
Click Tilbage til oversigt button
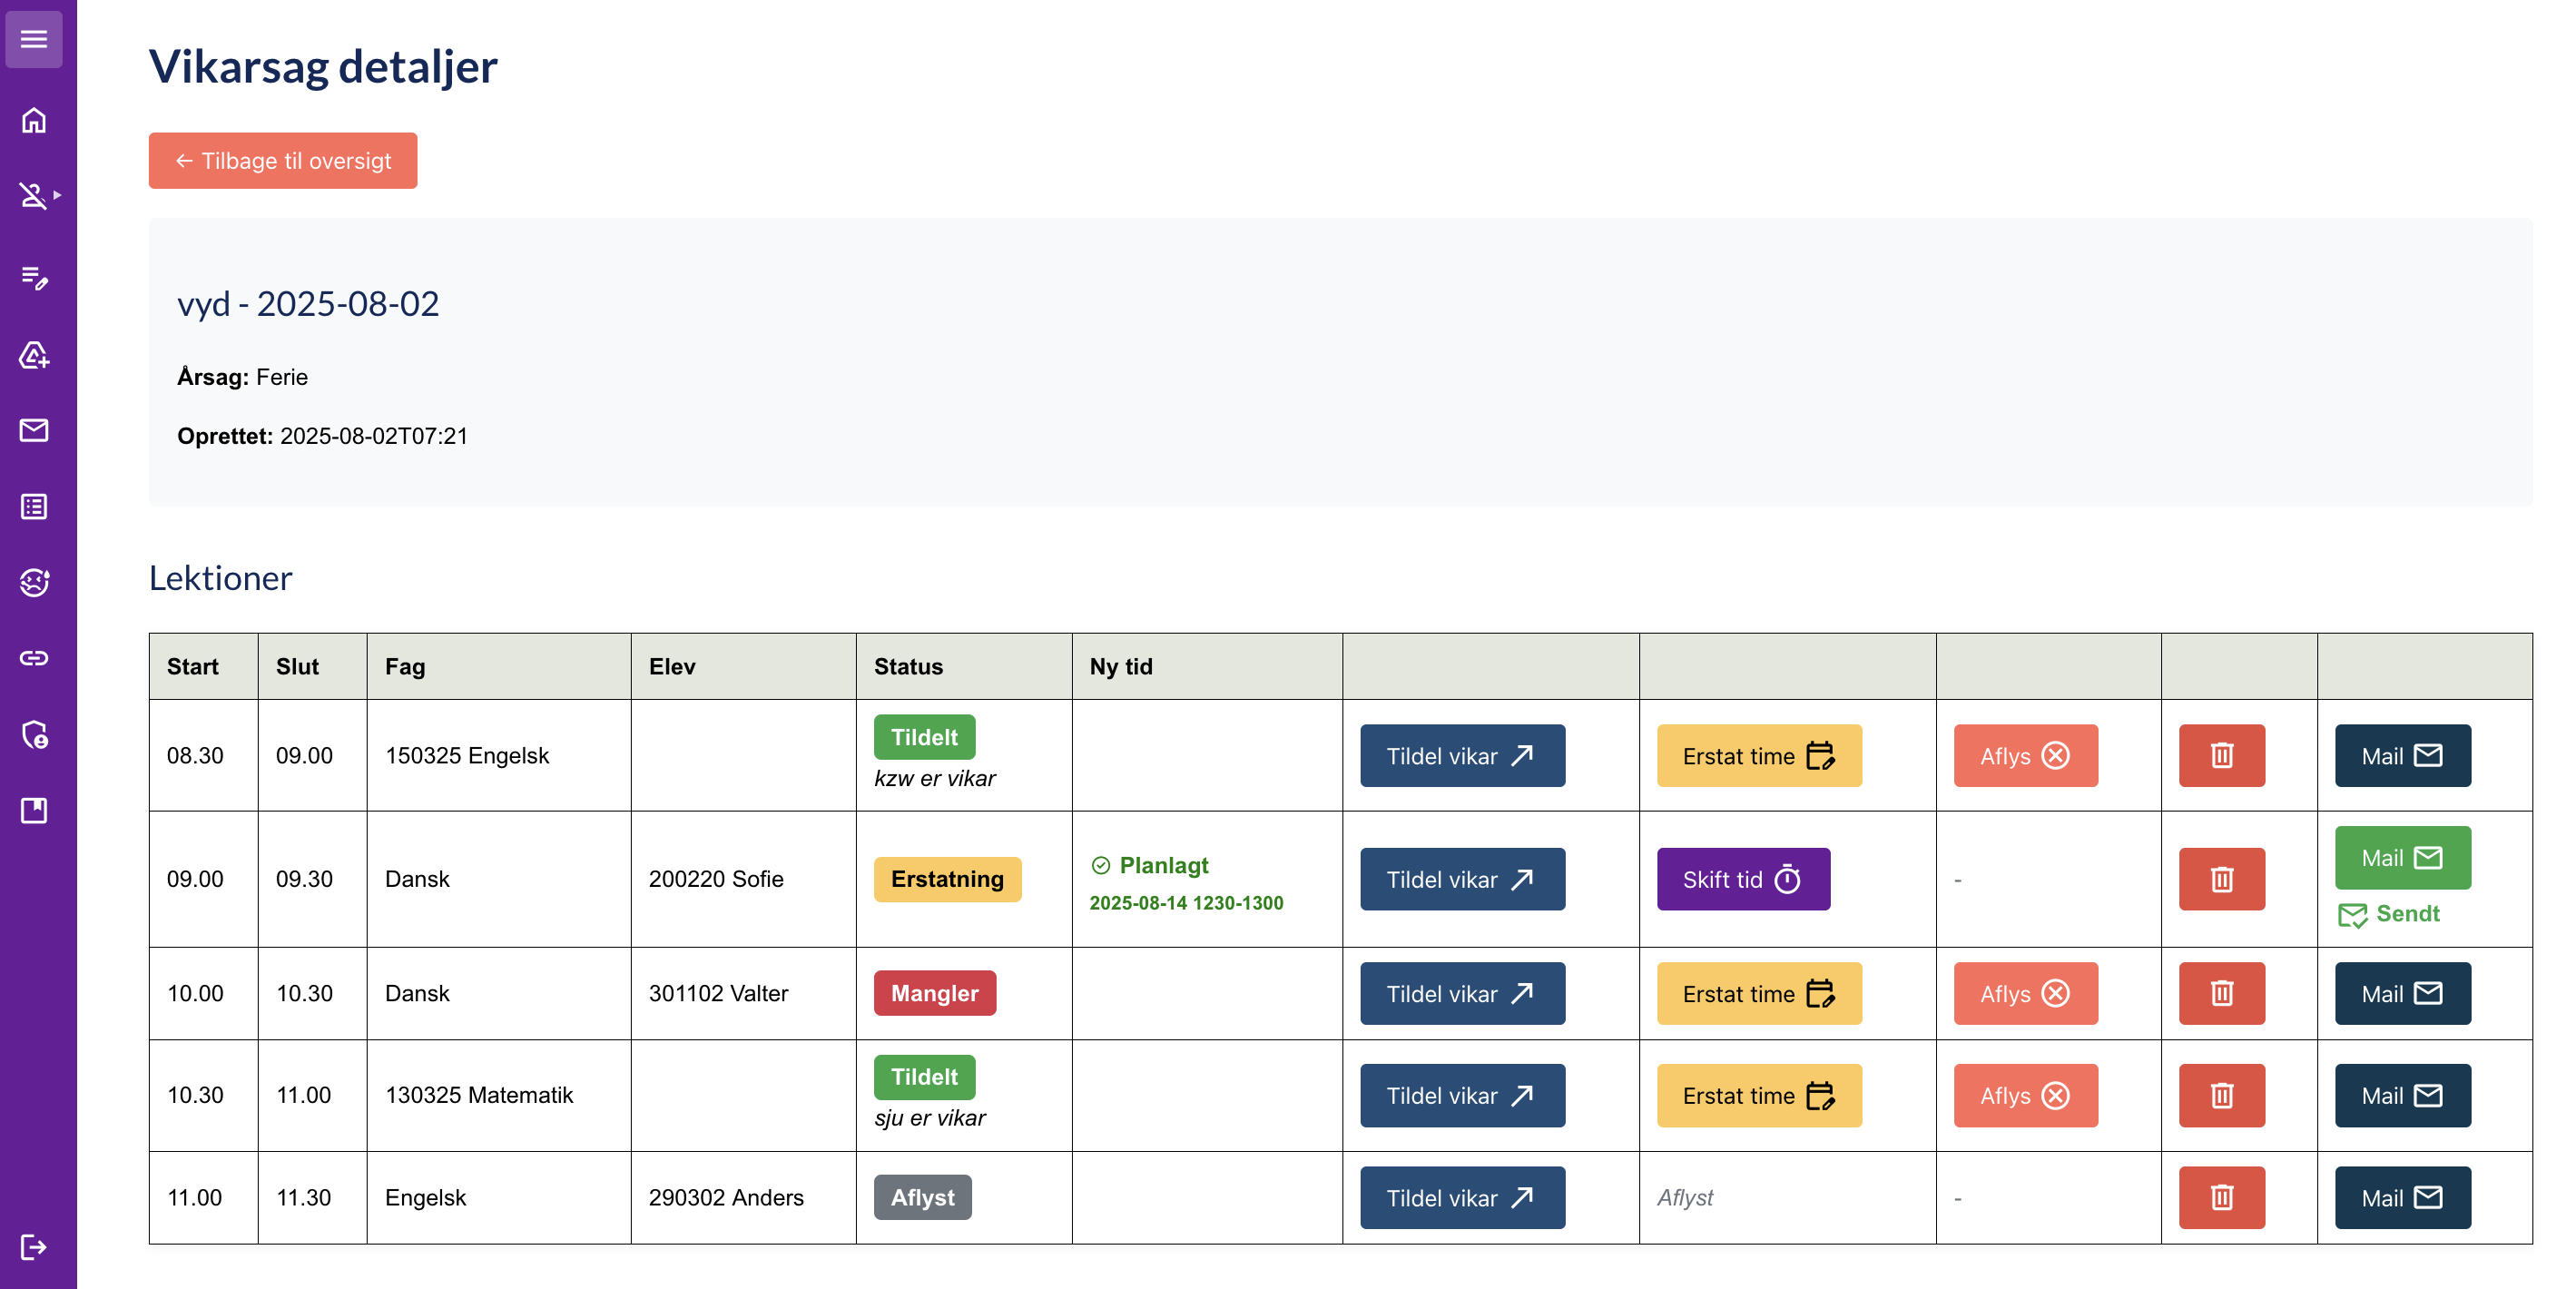click(283, 161)
